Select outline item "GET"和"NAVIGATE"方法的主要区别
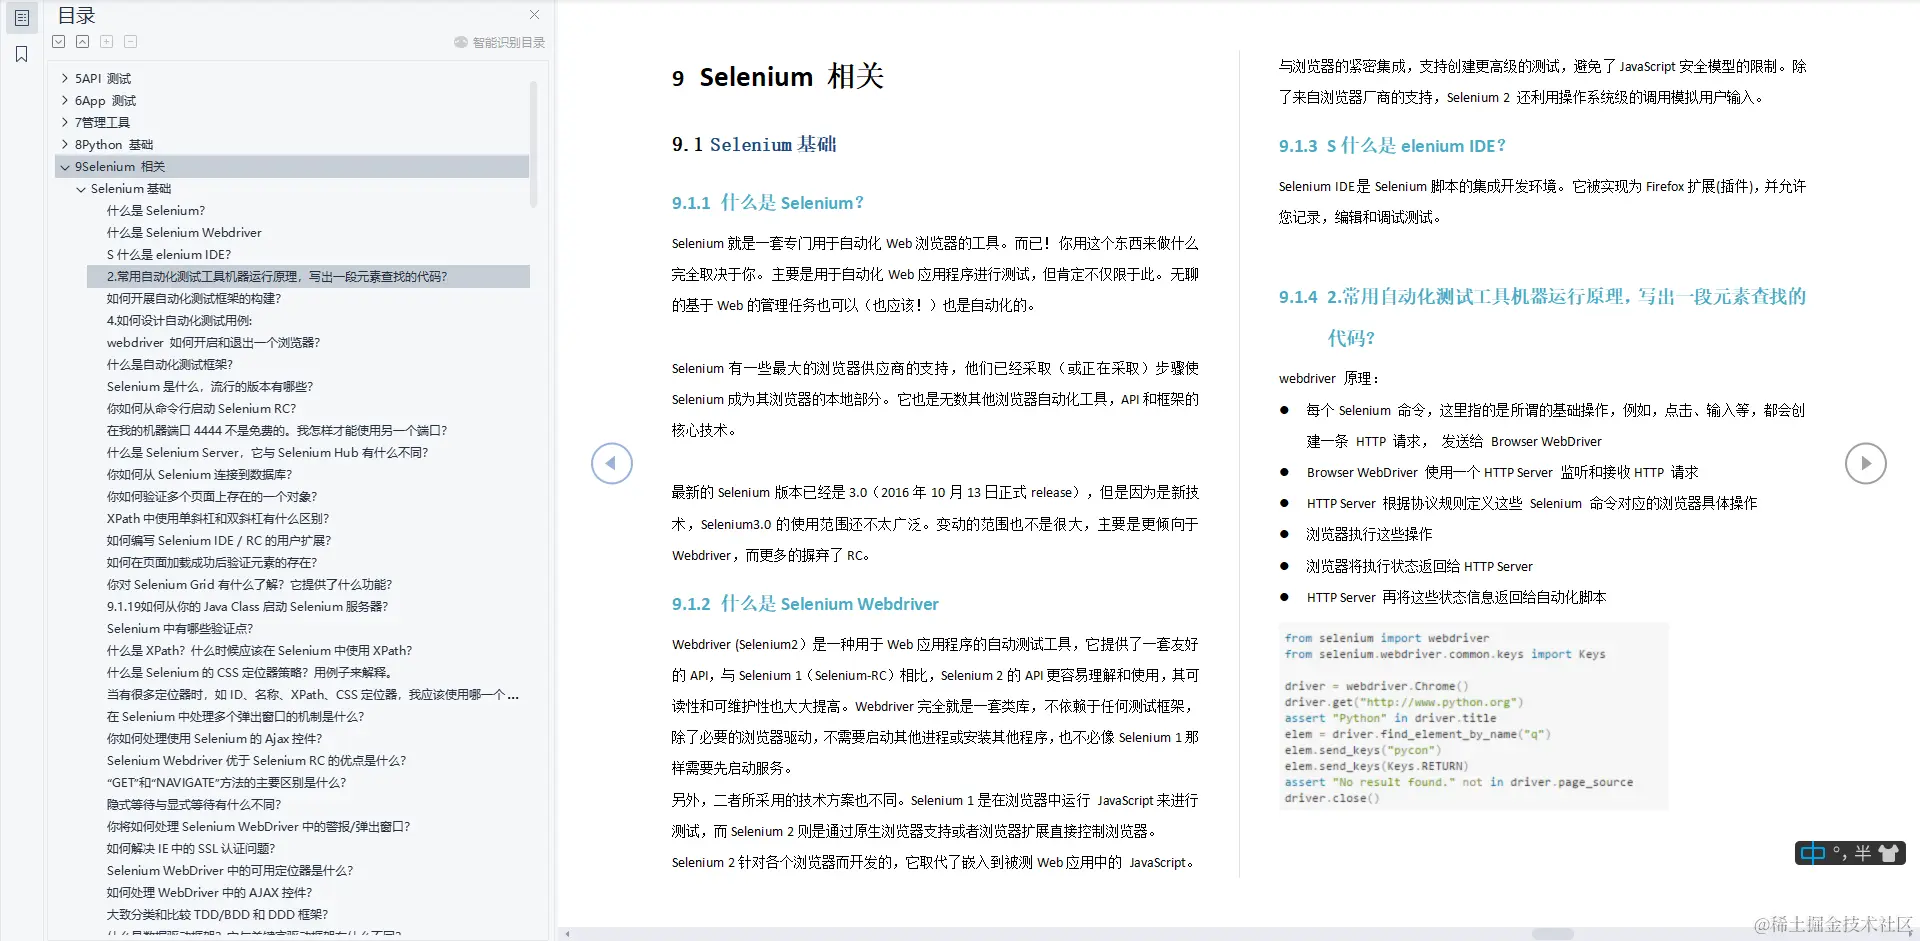Screen dimensions: 1920x941 [226, 782]
